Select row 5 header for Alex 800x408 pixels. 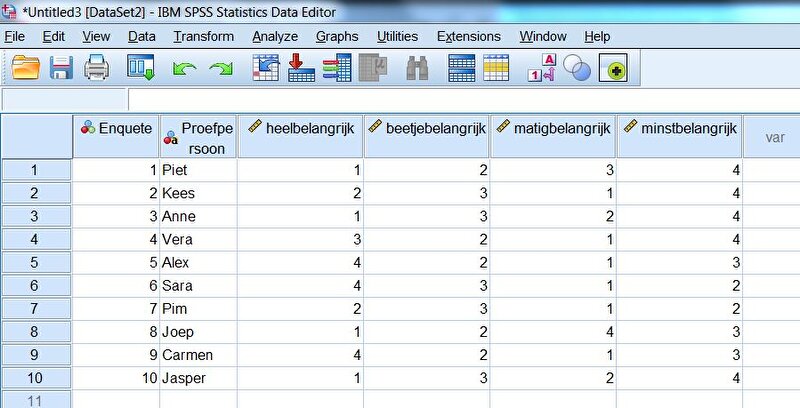click(x=36, y=262)
